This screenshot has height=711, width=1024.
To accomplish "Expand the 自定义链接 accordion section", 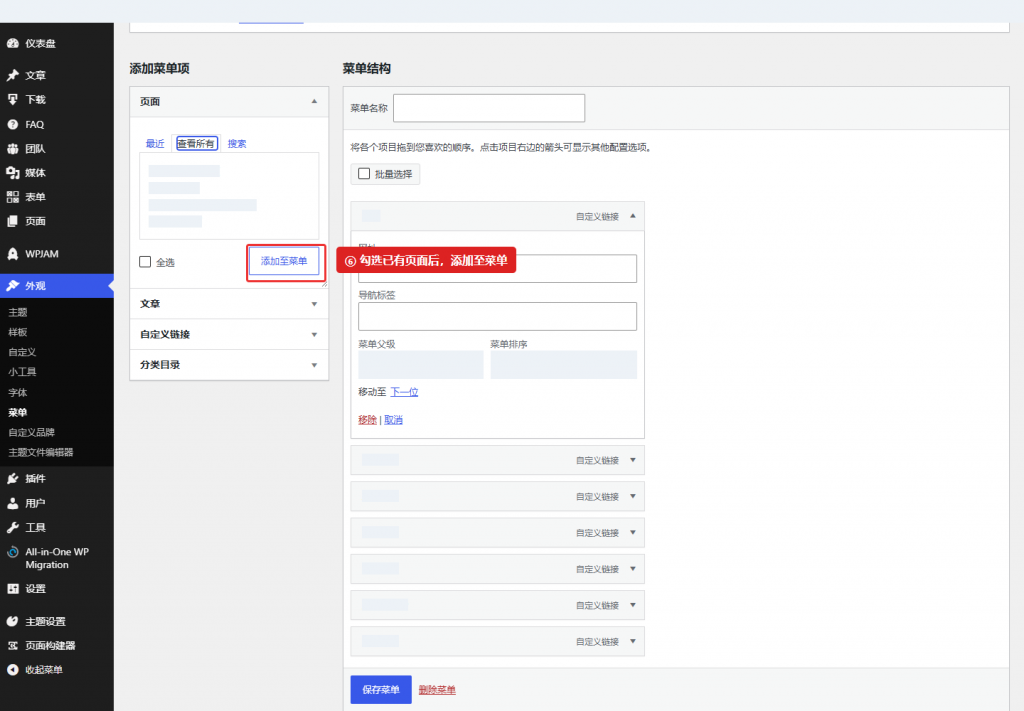I will tap(229, 334).
